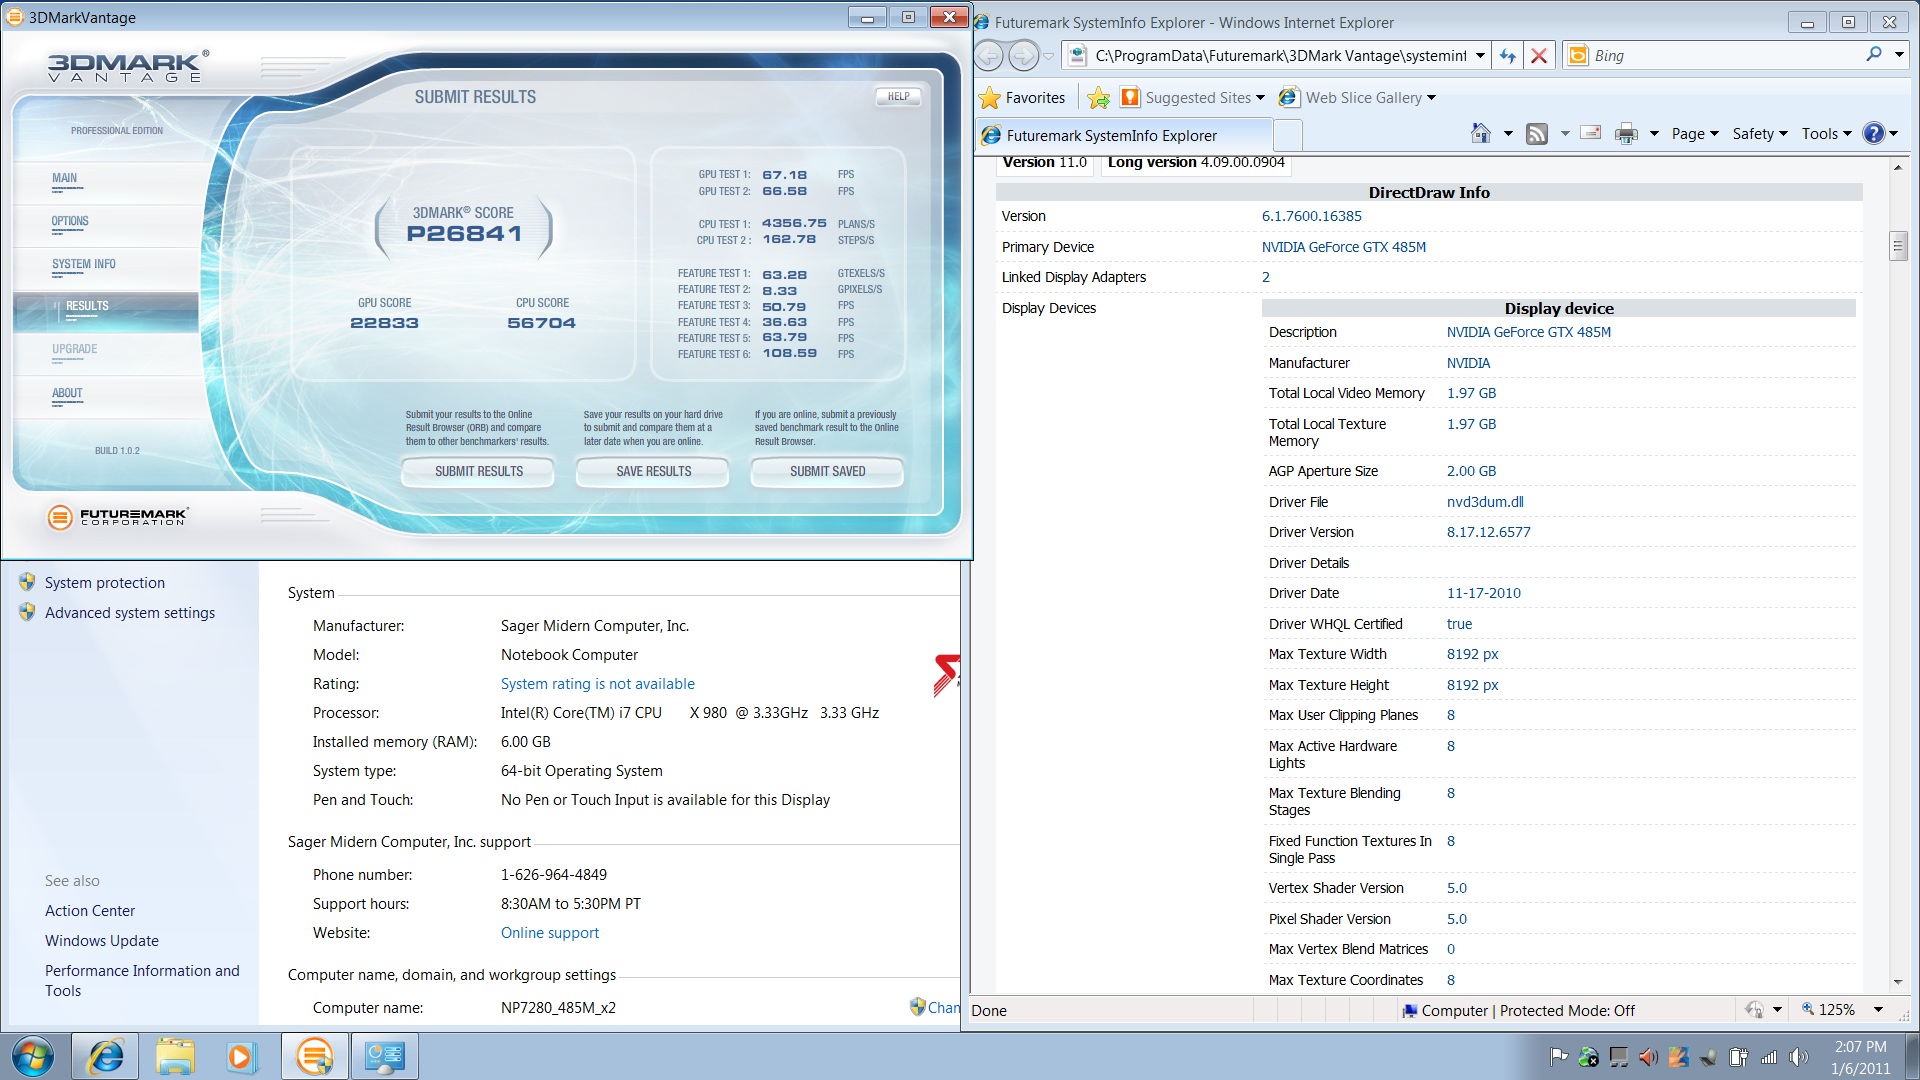Screen dimensions: 1920x1080
Task: Open System protection link
Action: click(104, 582)
